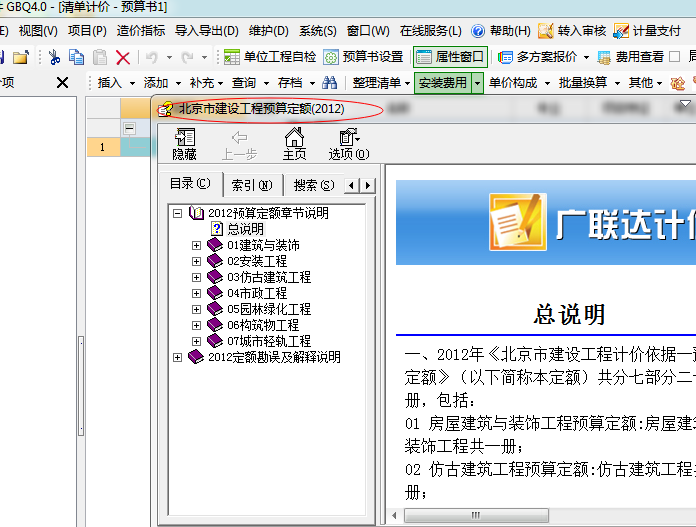Image resolution: width=696 pixels, height=527 pixels.
Task: Click the copy icon in toolbar
Action: tap(76, 57)
